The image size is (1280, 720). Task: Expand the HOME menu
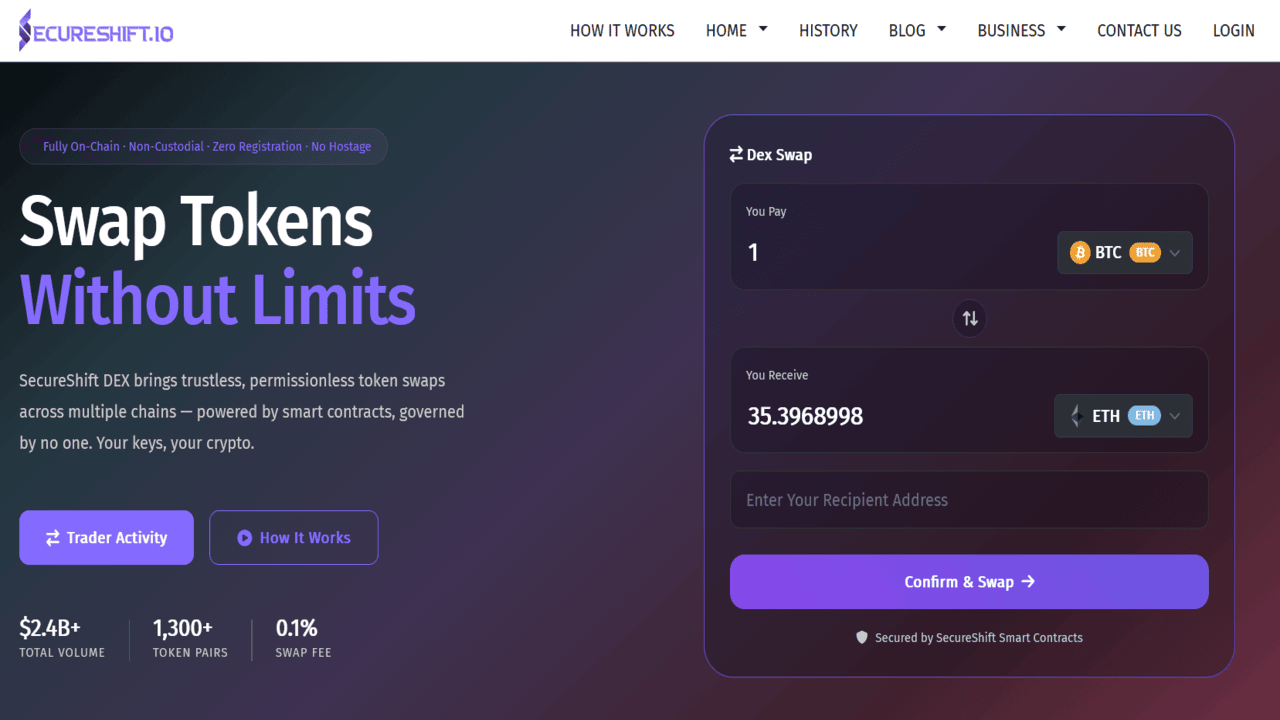pyautogui.click(x=737, y=31)
